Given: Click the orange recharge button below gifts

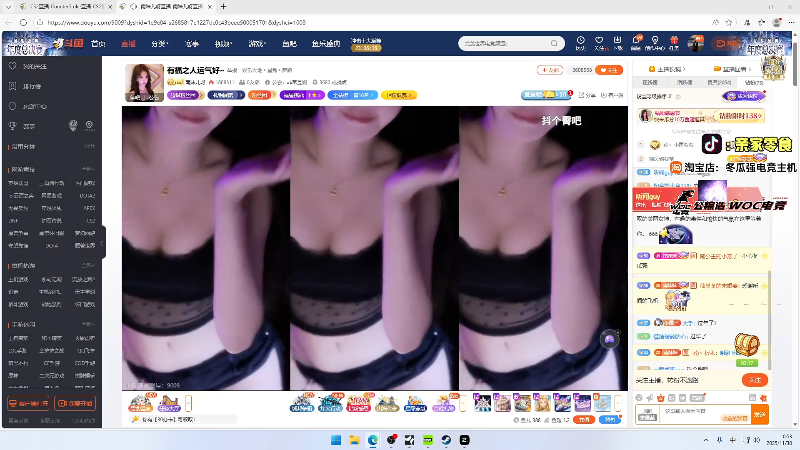Looking at the screenshot, I should pos(584,419).
